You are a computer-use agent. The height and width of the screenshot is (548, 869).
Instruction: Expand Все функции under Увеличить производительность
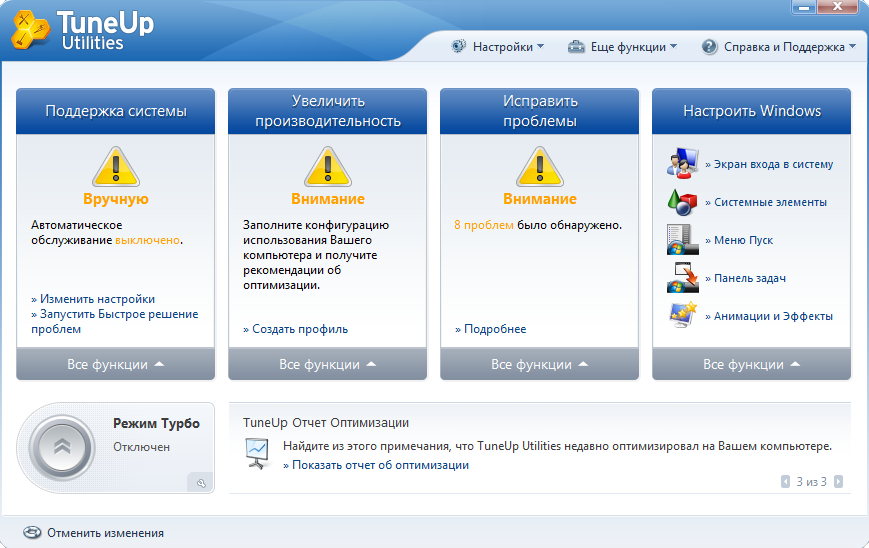point(328,364)
